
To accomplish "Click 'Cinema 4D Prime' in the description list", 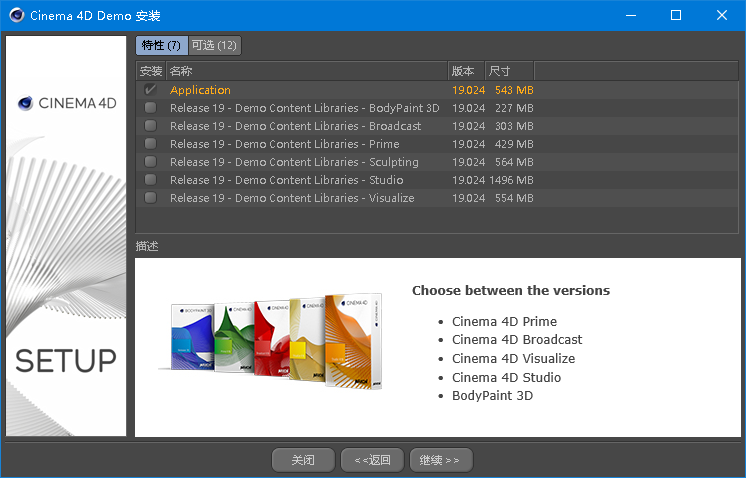I will tap(504, 322).
